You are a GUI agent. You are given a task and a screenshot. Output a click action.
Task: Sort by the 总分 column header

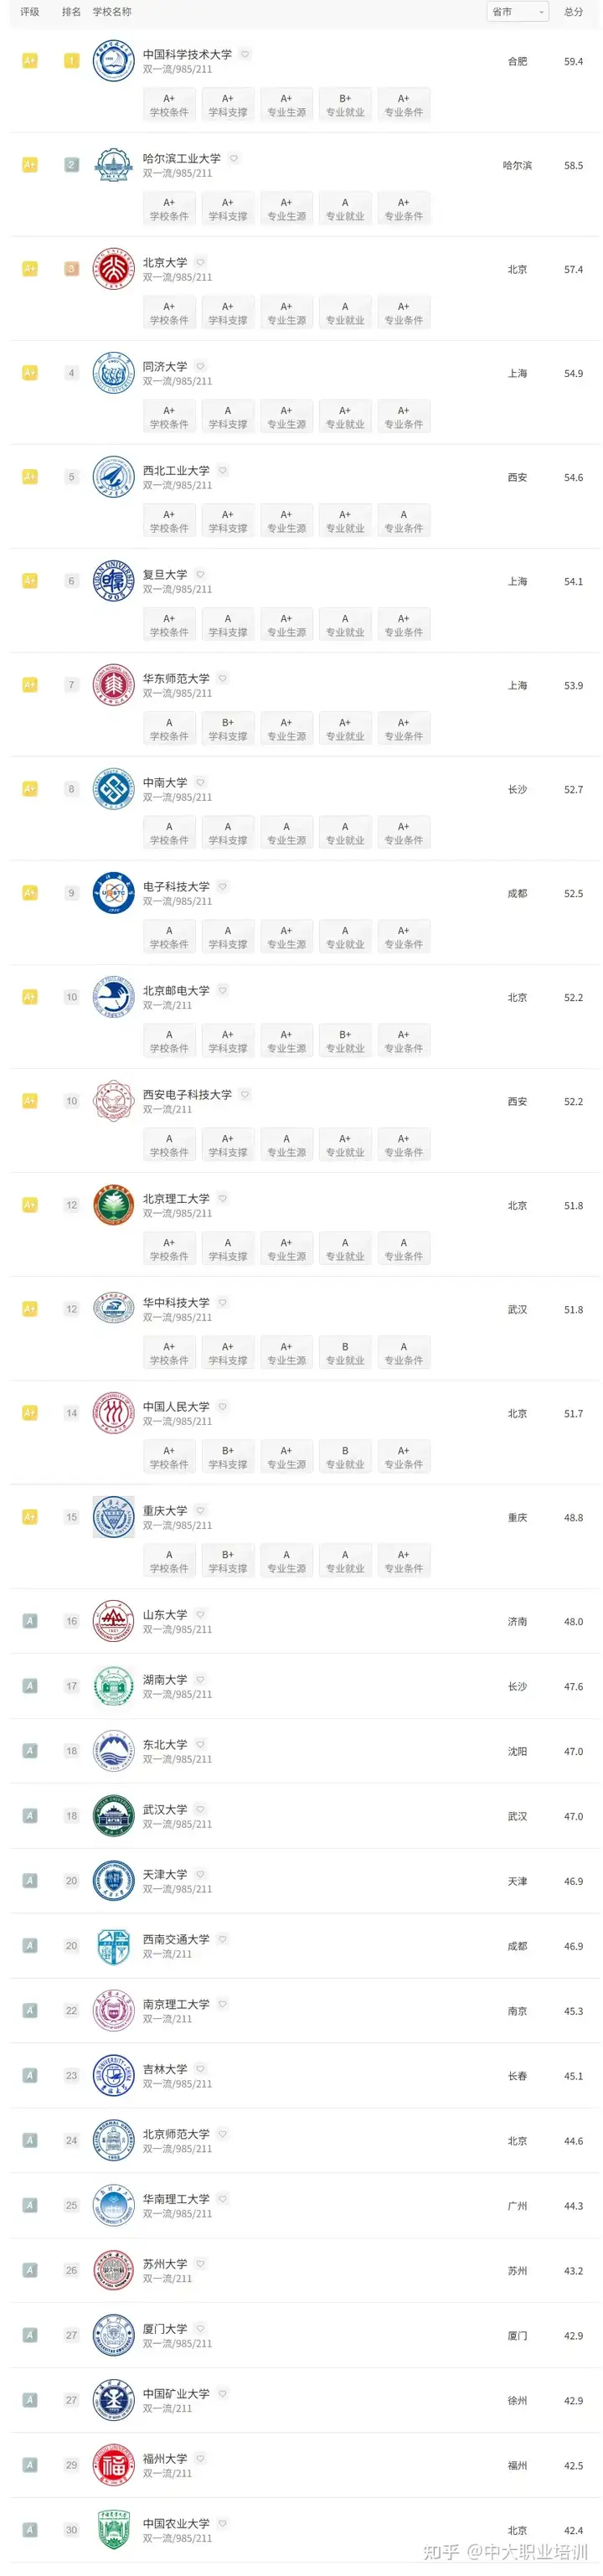573,12
